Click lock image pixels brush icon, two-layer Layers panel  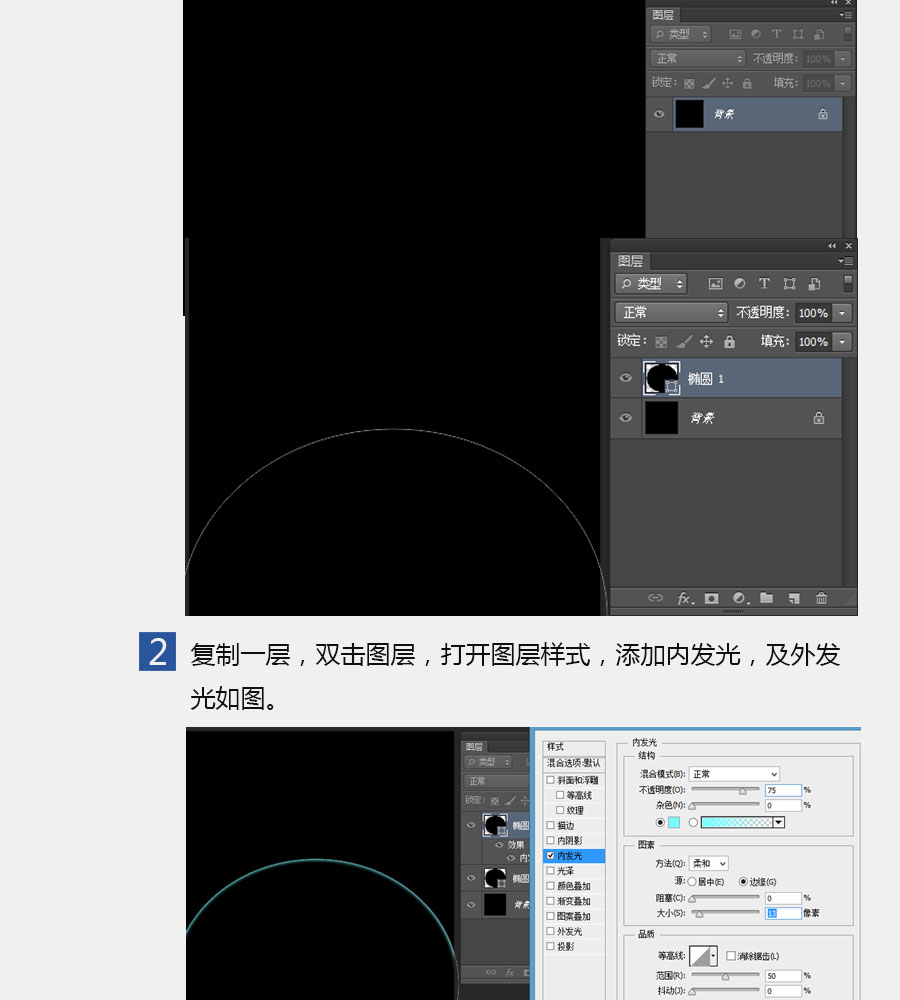tap(684, 342)
